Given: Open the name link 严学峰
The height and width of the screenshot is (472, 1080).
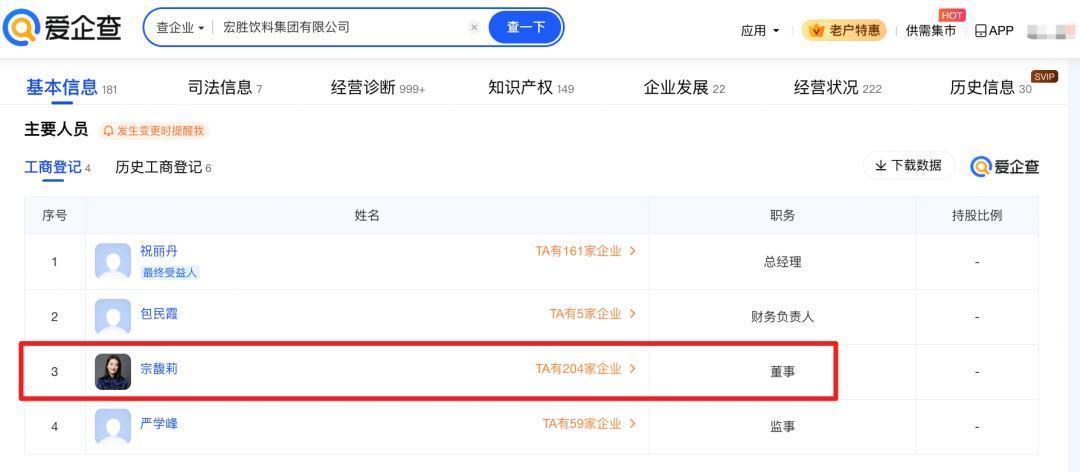Looking at the screenshot, I should pyautogui.click(x=159, y=424).
